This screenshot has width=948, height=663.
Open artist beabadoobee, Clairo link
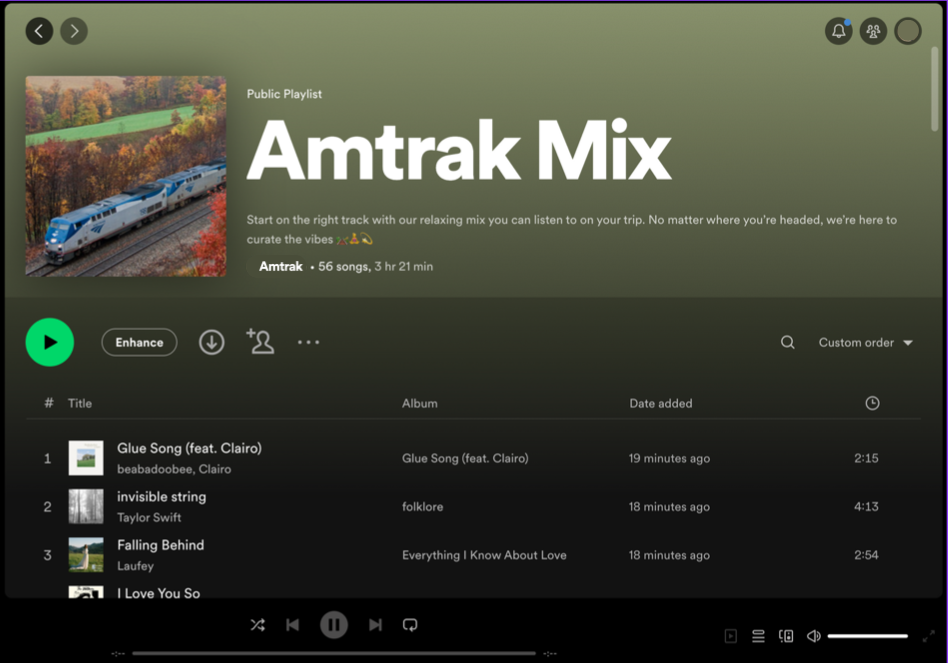pos(174,469)
